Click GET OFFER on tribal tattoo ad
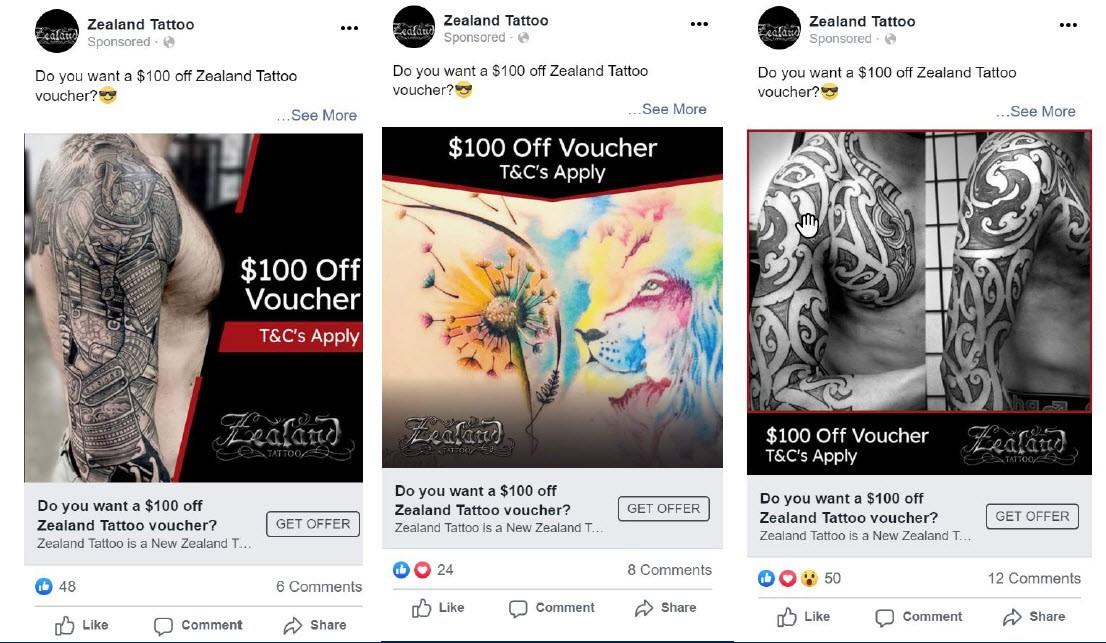Viewport: 1106px width, 643px height. click(x=1032, y=516)
